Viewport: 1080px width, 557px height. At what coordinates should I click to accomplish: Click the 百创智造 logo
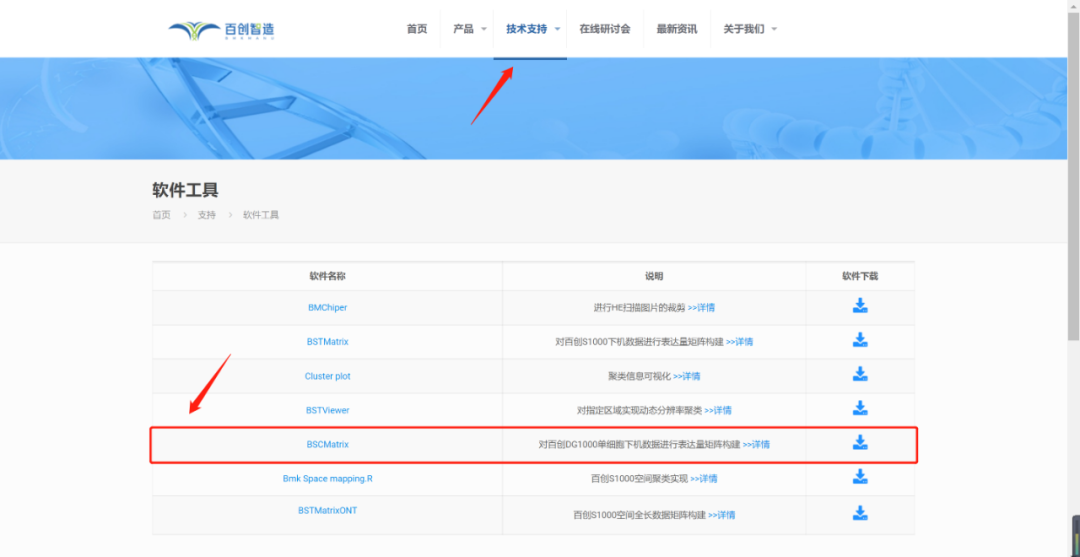(221, 30)
